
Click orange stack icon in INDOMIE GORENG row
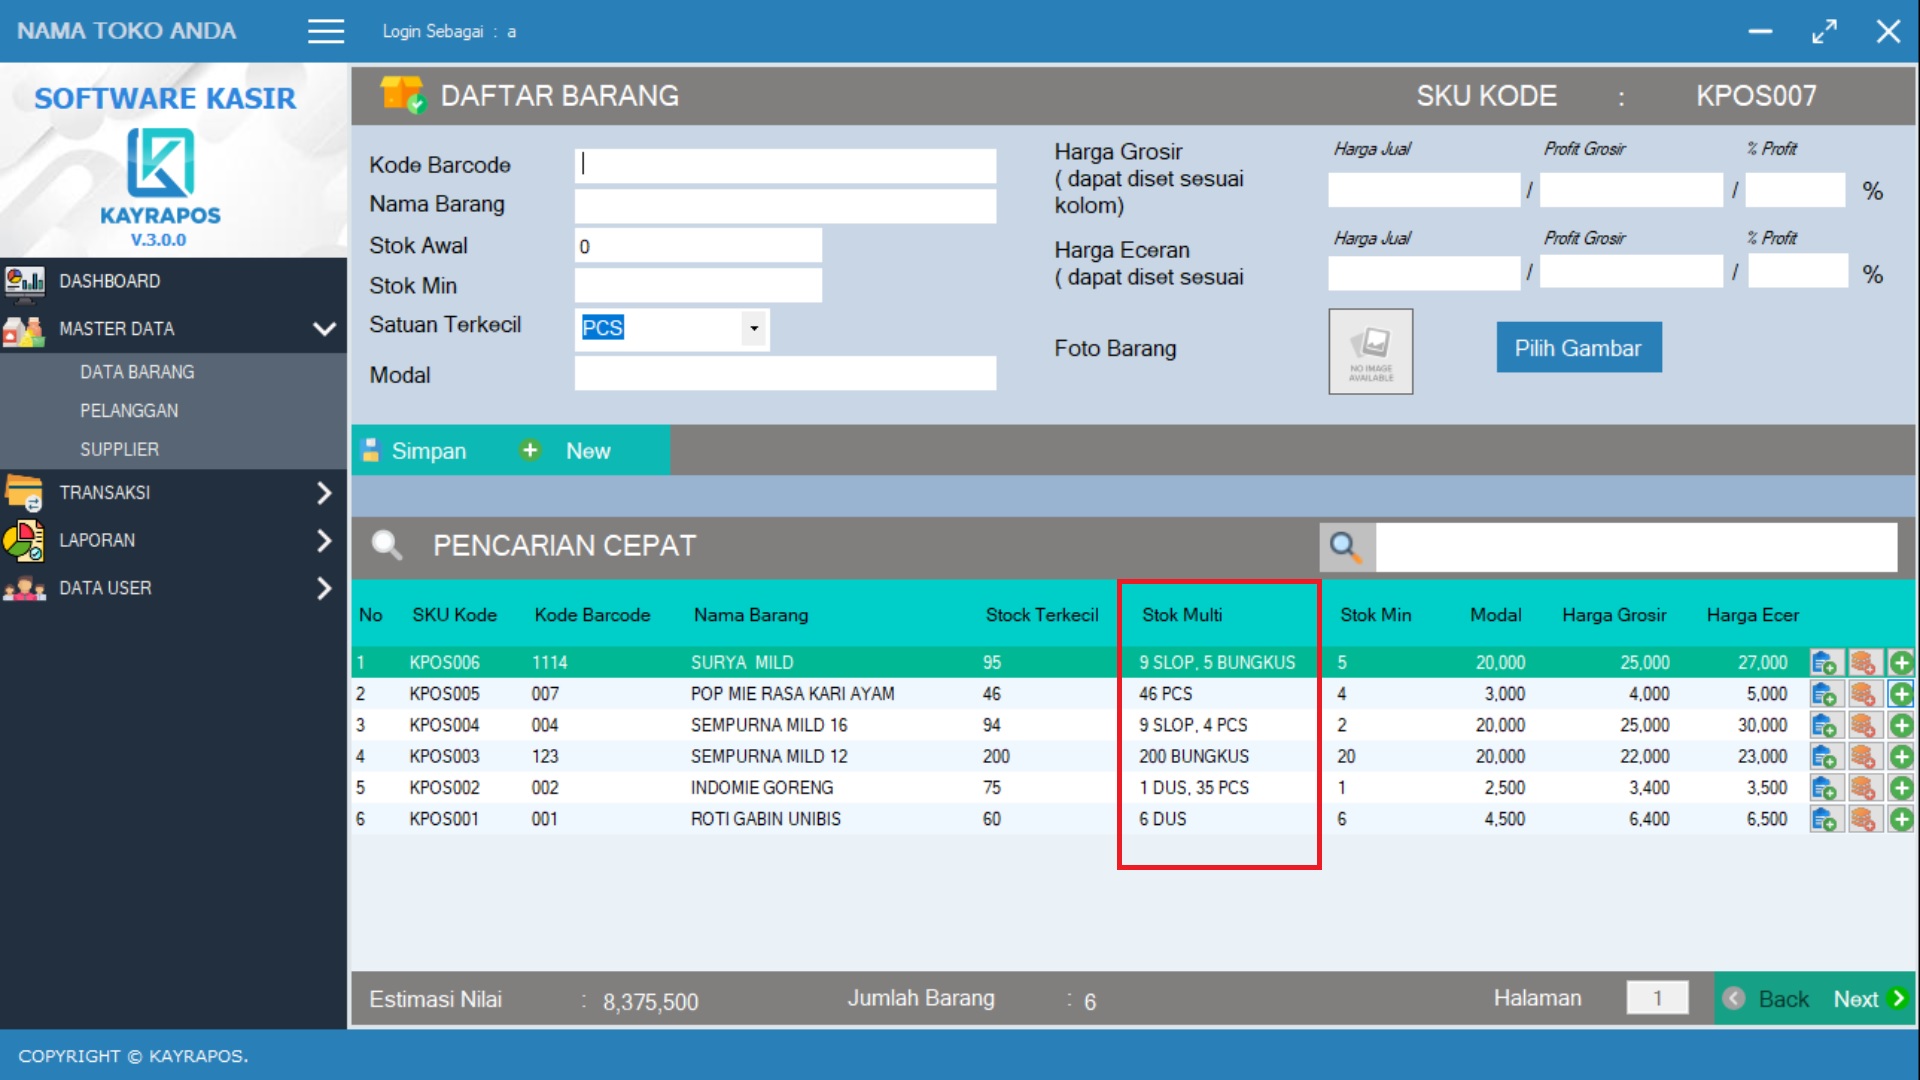click(1863, 788)
